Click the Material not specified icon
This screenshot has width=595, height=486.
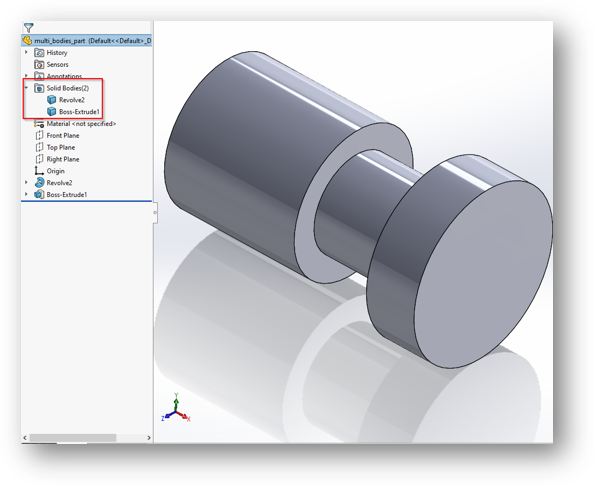coord(39,124)
